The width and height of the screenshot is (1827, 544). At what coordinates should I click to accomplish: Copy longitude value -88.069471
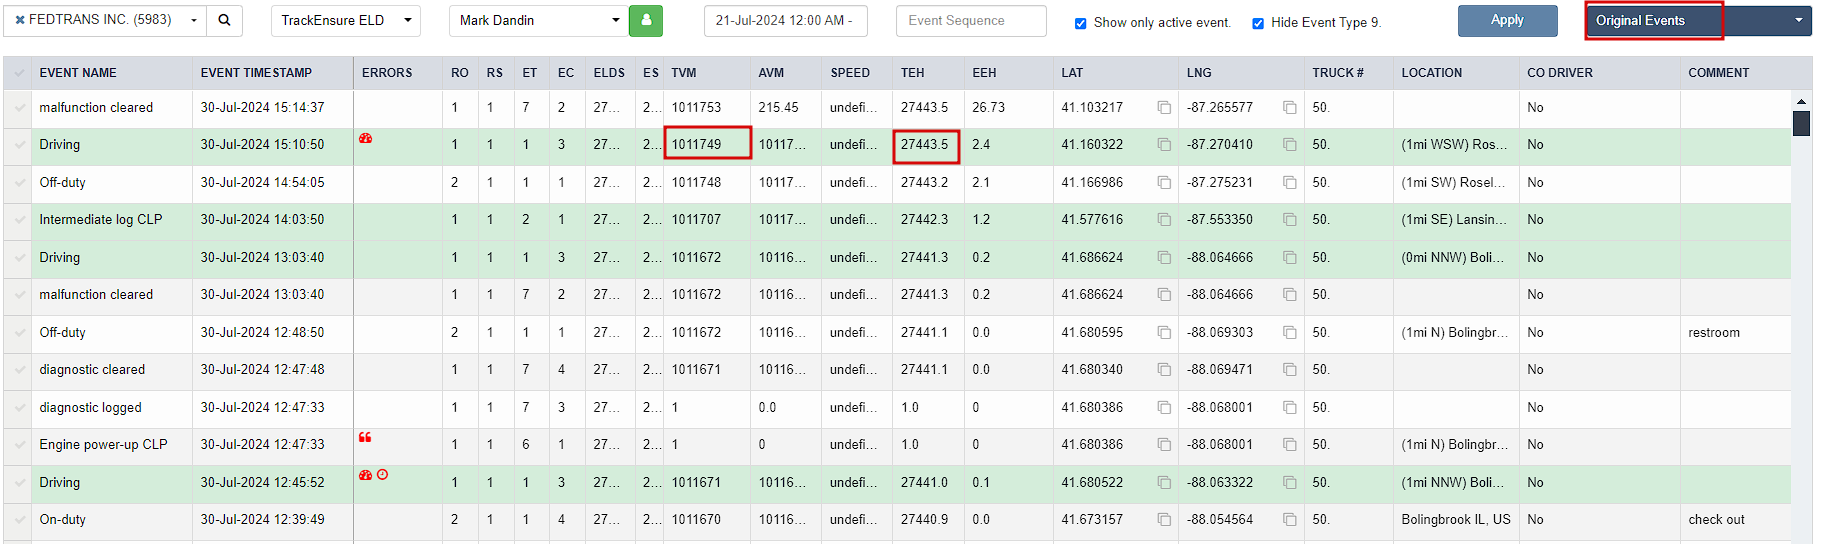(1290, 370)
